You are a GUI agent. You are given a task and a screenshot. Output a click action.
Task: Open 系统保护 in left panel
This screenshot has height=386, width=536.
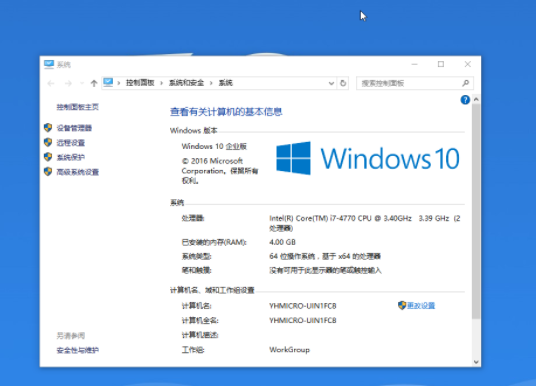pyautogui.click(x=70, y=157)
